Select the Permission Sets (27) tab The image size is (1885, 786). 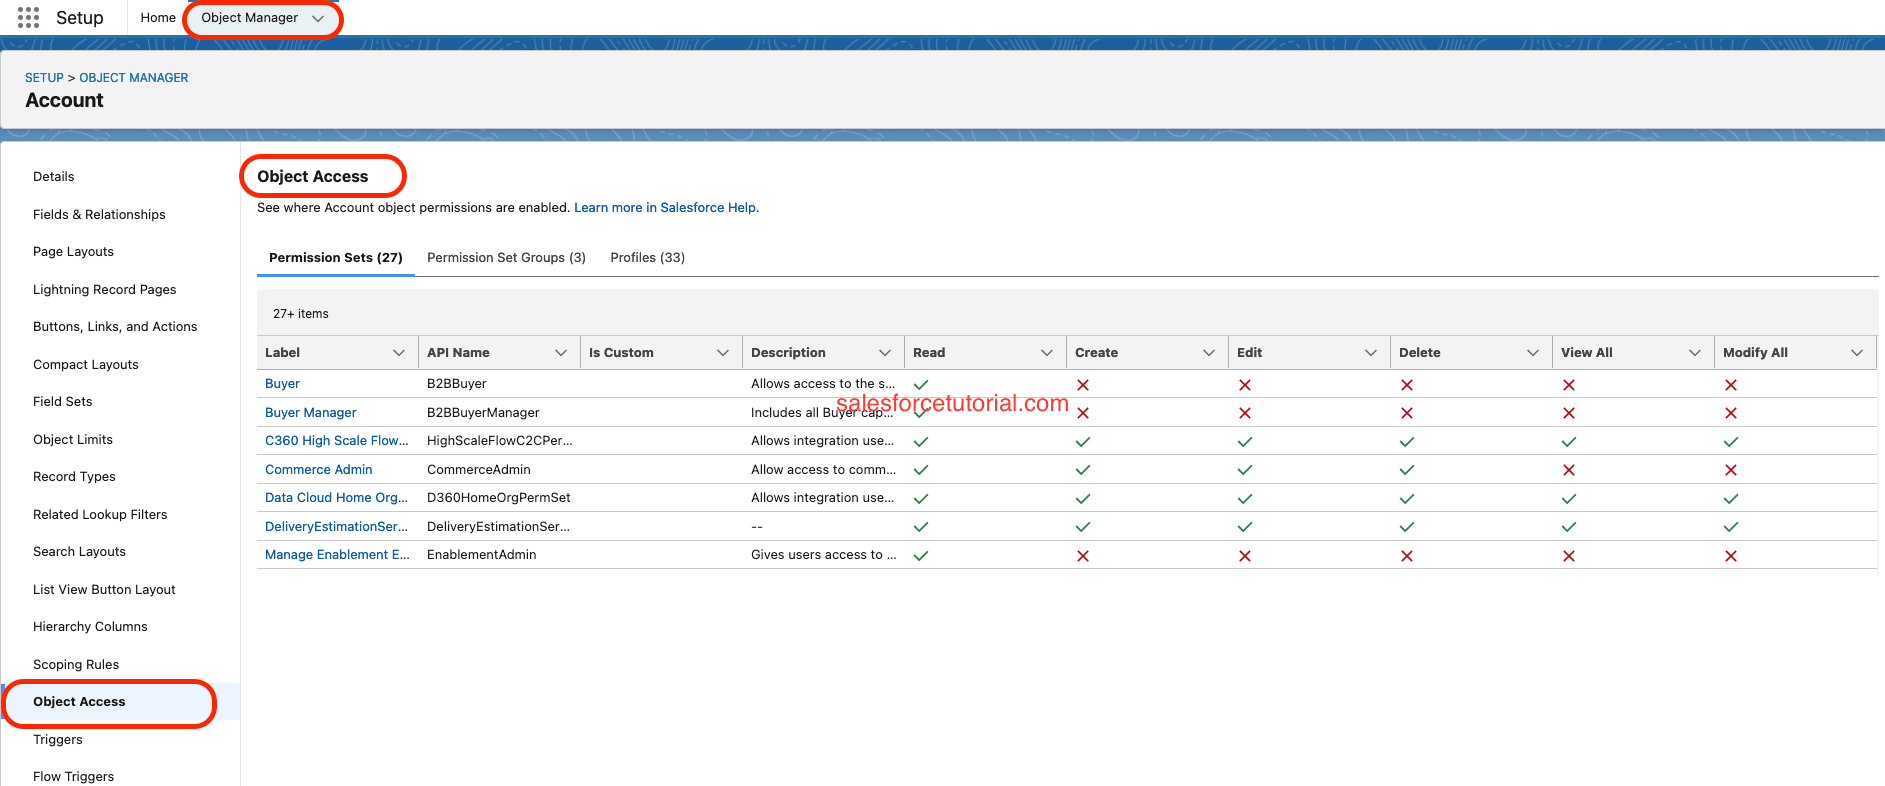coord(336,258)
